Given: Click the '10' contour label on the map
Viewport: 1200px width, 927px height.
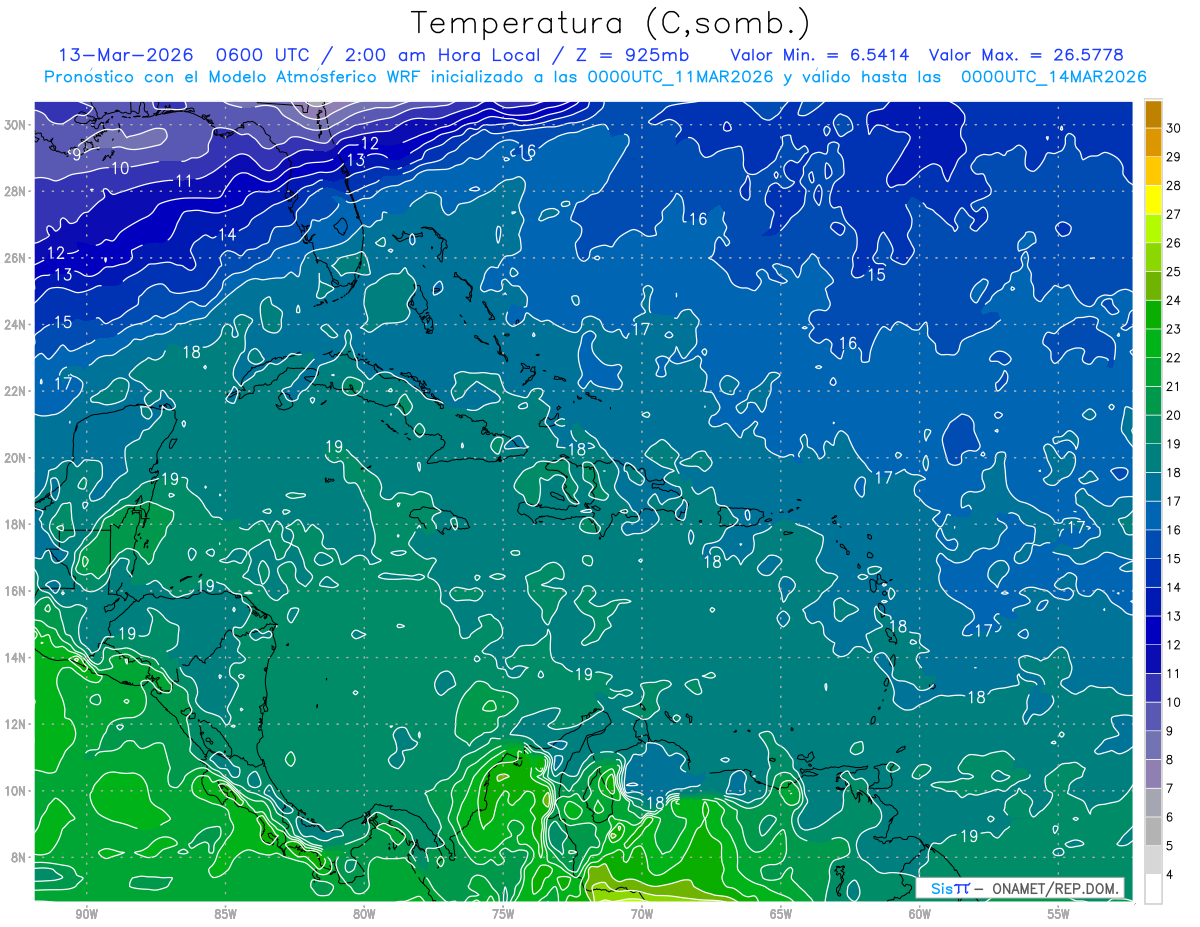Looking at the screenshot, I should pos(120,168).
